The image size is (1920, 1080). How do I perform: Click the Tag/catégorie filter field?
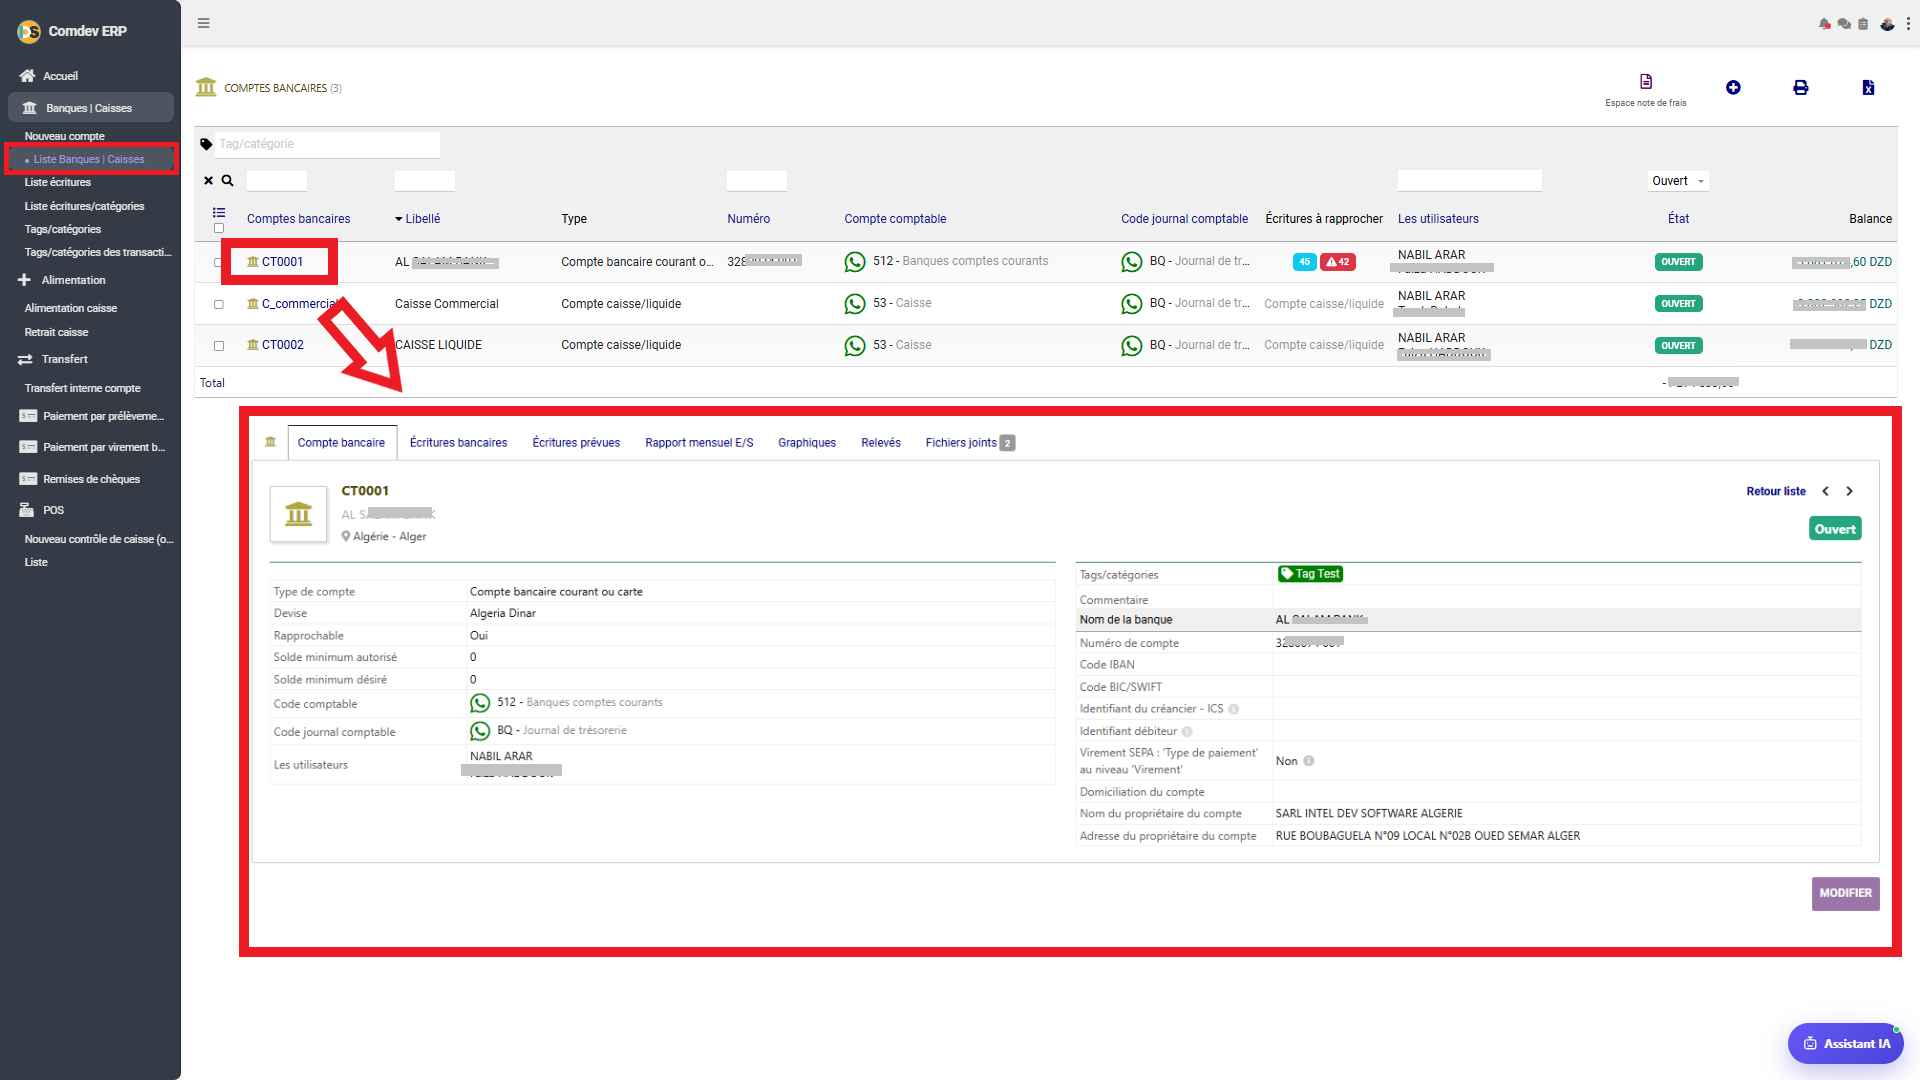326,144
